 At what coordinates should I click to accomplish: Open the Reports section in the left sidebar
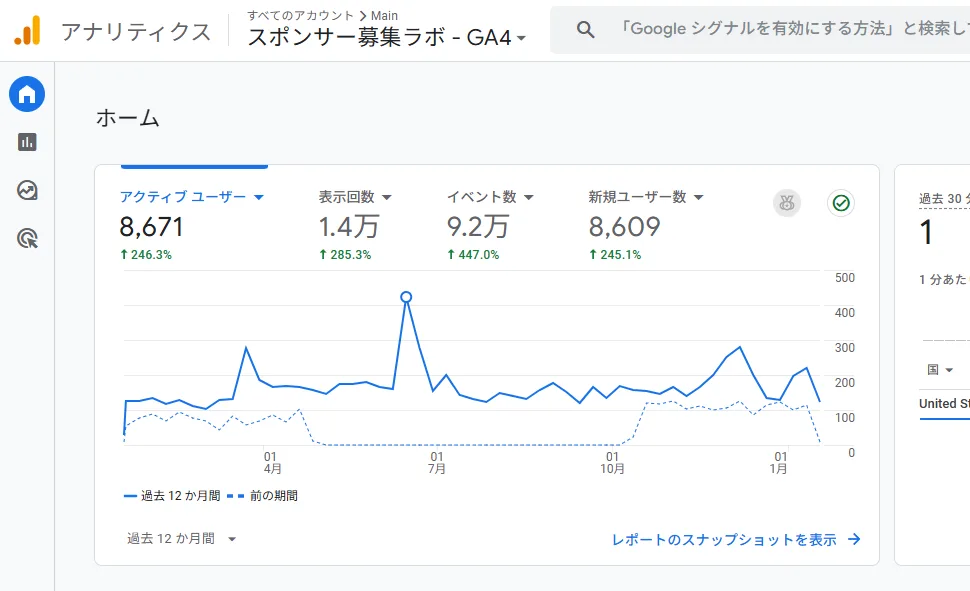[x=26, y=141]
